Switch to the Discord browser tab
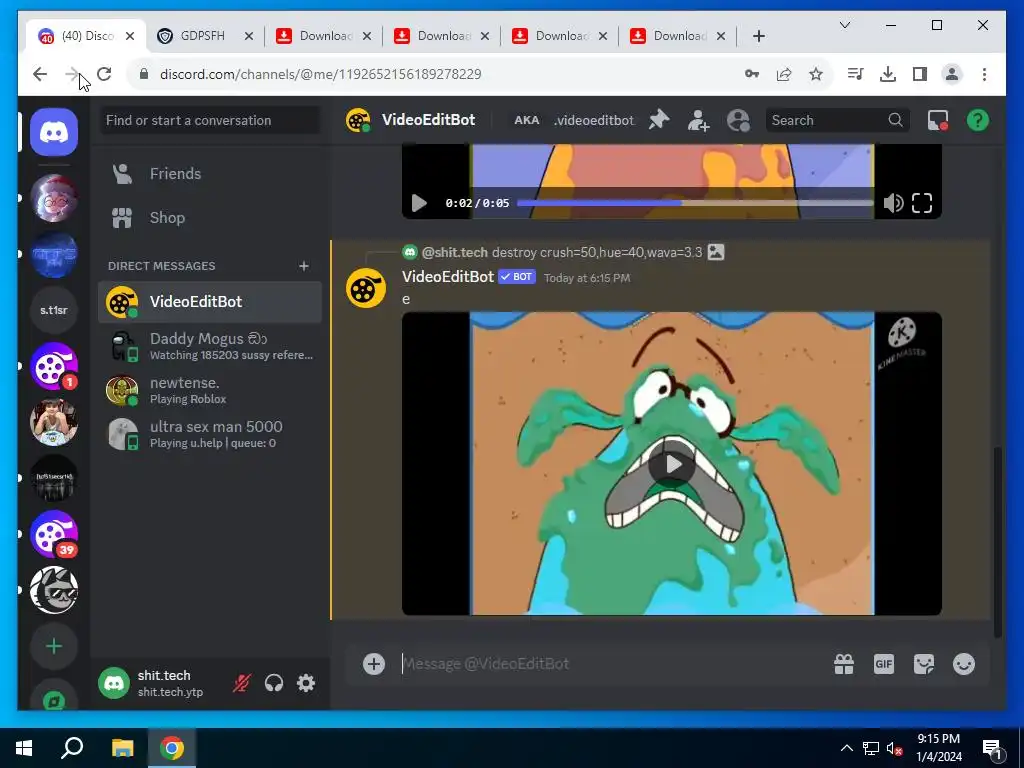 coord(86,36)
